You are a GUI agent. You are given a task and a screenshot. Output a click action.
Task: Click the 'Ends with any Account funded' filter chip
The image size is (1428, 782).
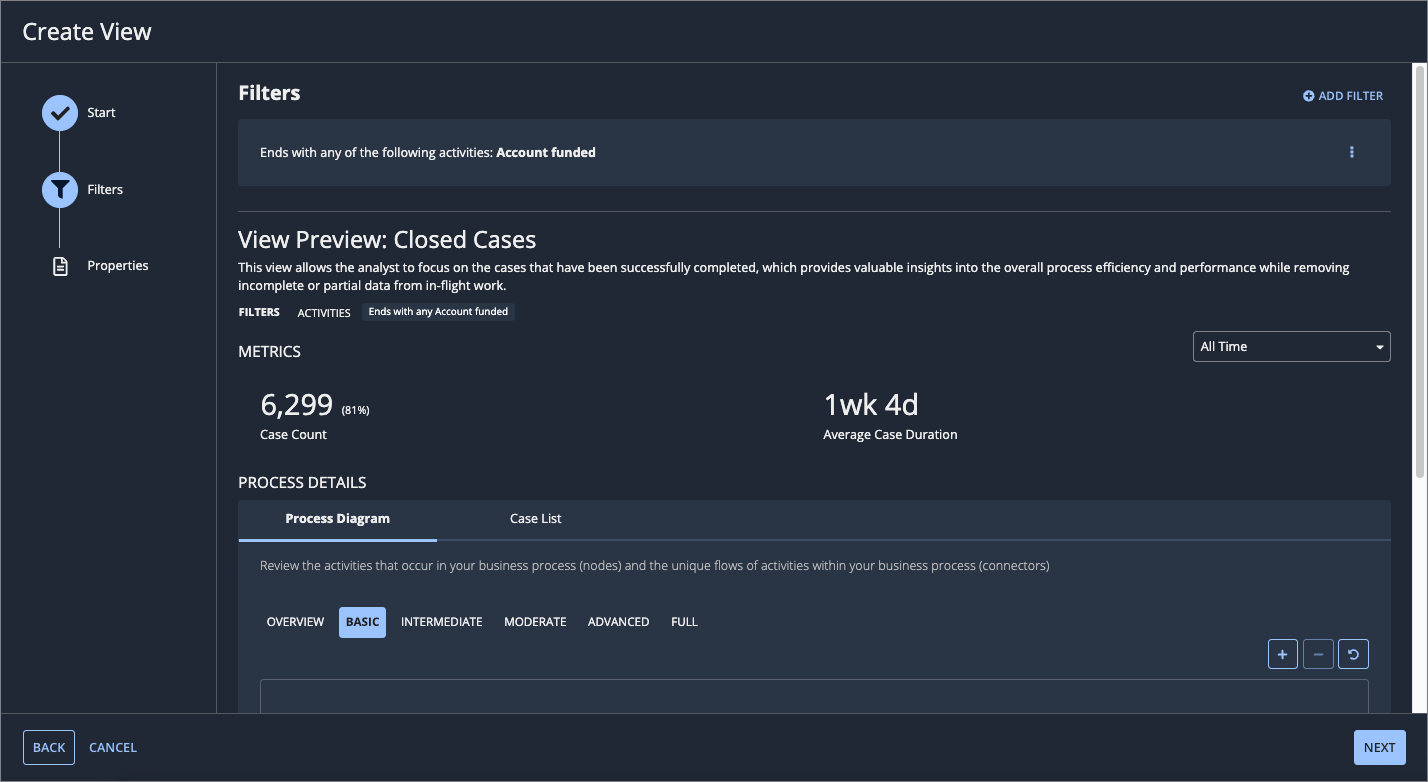click(438, 312)
